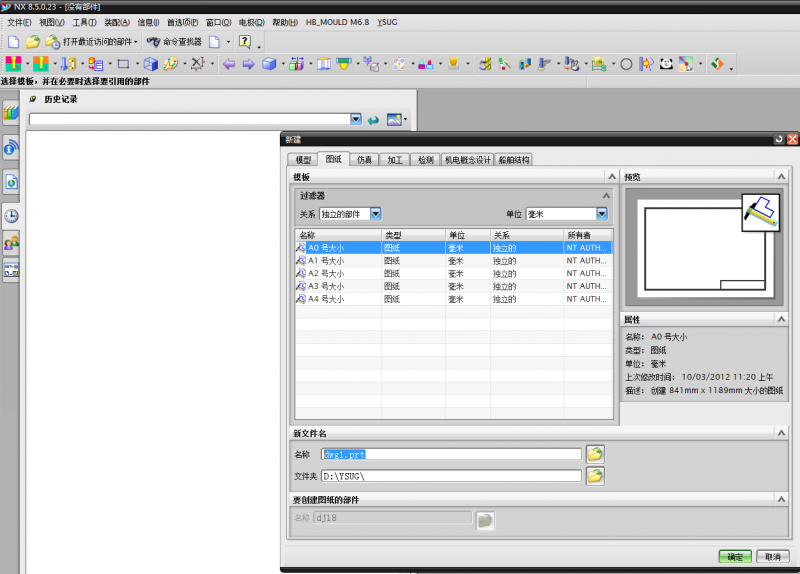Viewport: 800px width, 574px height.
Task: Click the Open folder icon in top toolbar
Action: pyautogui.click(x=33, y=41)
